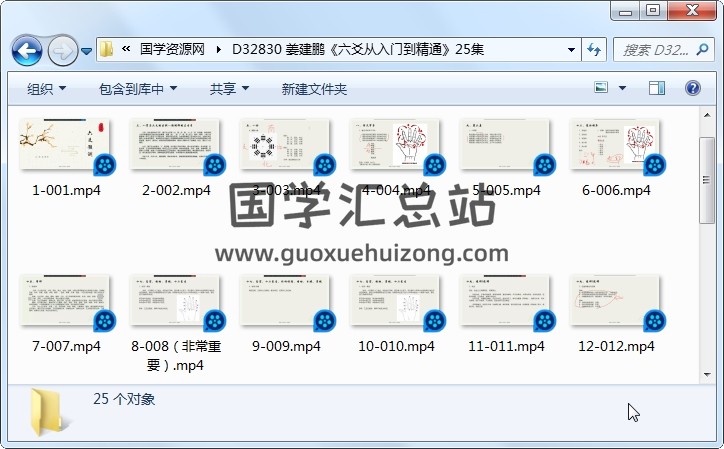
Task: Open the 组织 menu
Action: (x=46, y=89)
